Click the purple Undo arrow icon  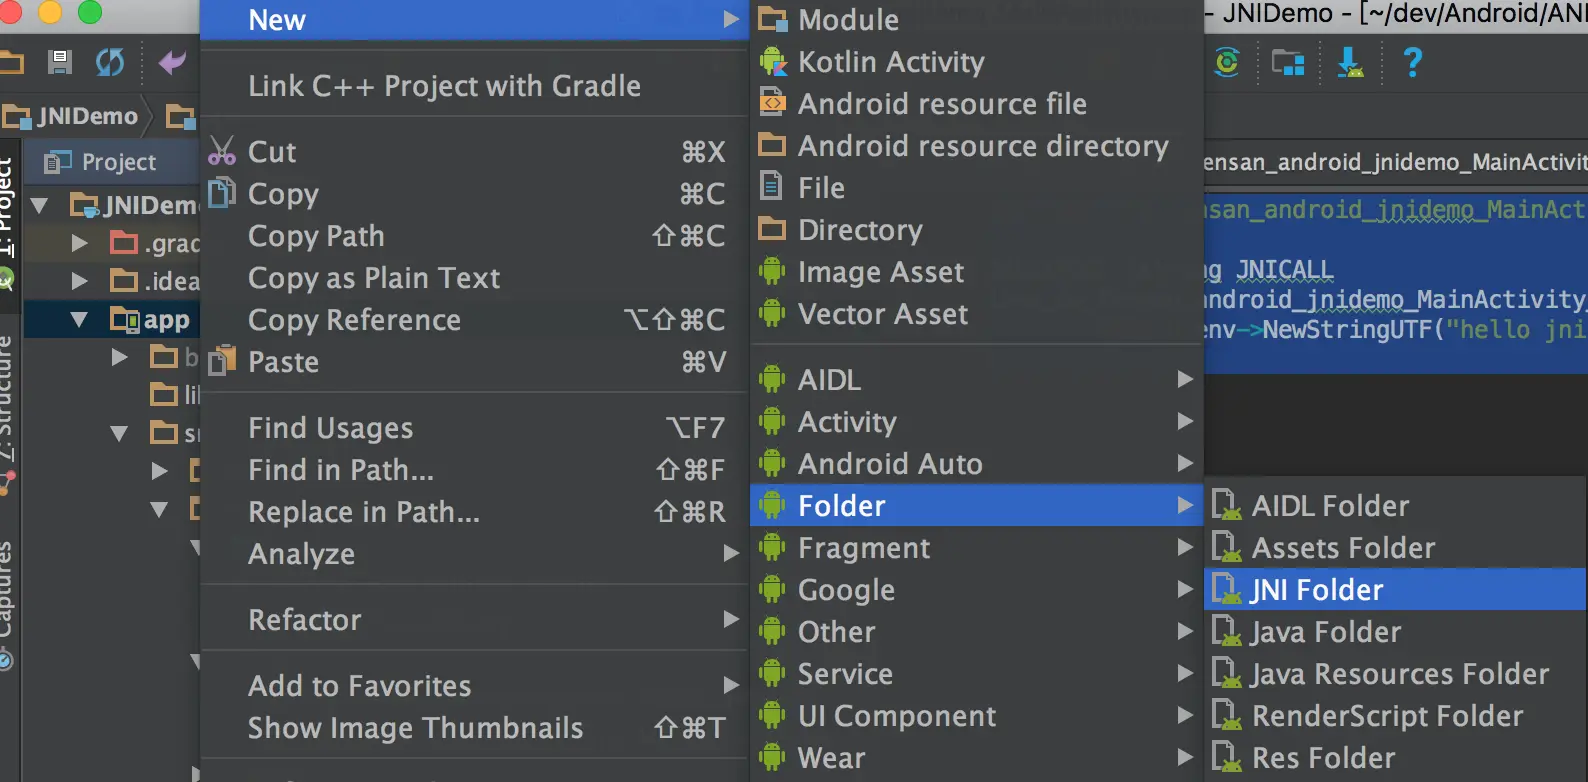tap(172, 62)
